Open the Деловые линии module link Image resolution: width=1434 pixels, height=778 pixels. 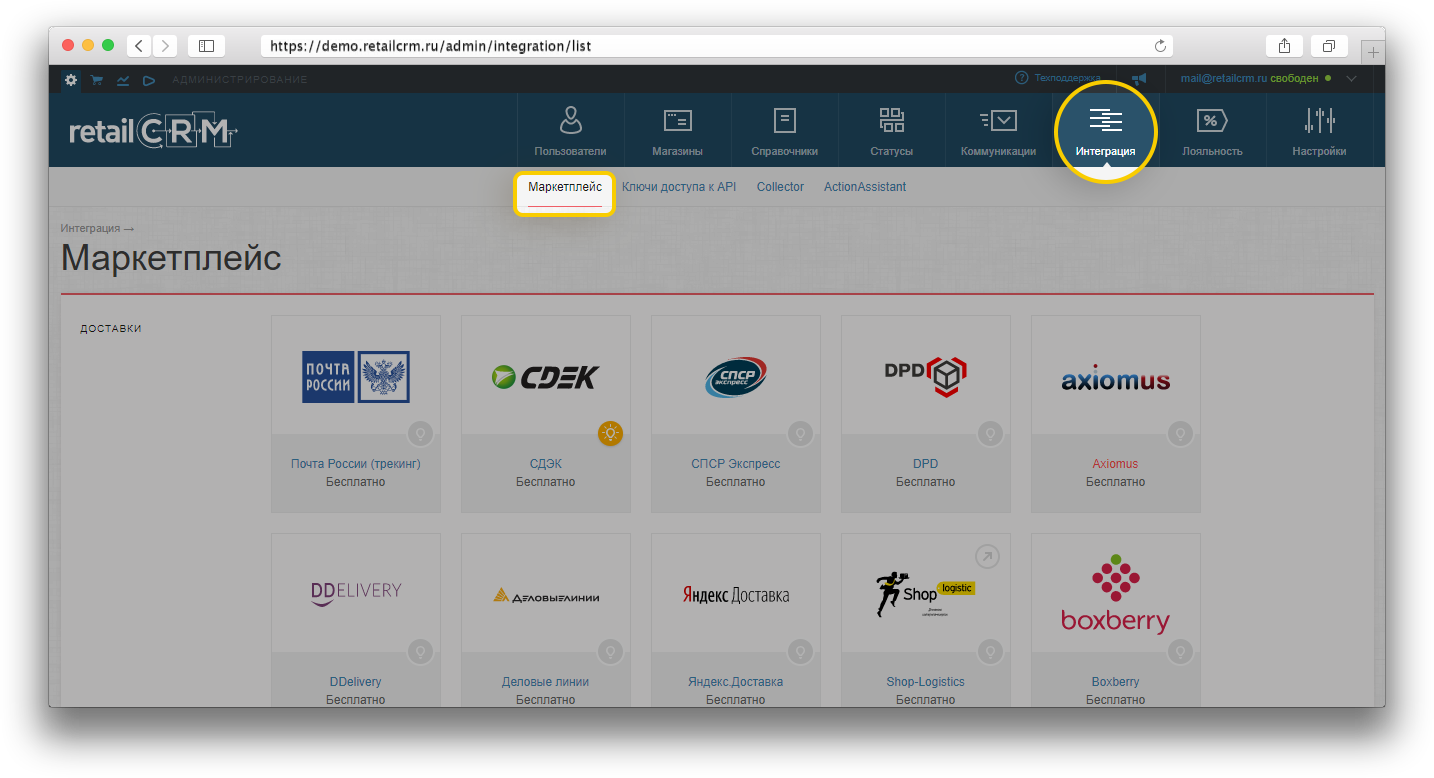(546, 682)
